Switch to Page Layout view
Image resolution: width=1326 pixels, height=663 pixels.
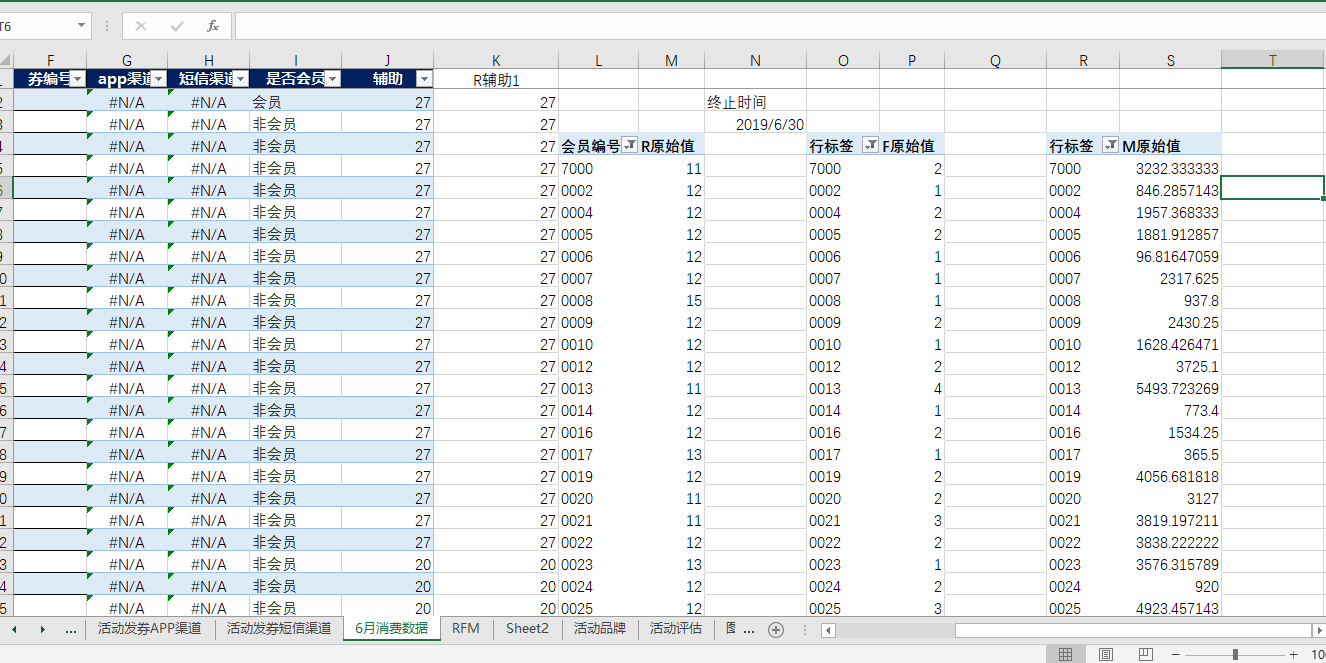1106,654
